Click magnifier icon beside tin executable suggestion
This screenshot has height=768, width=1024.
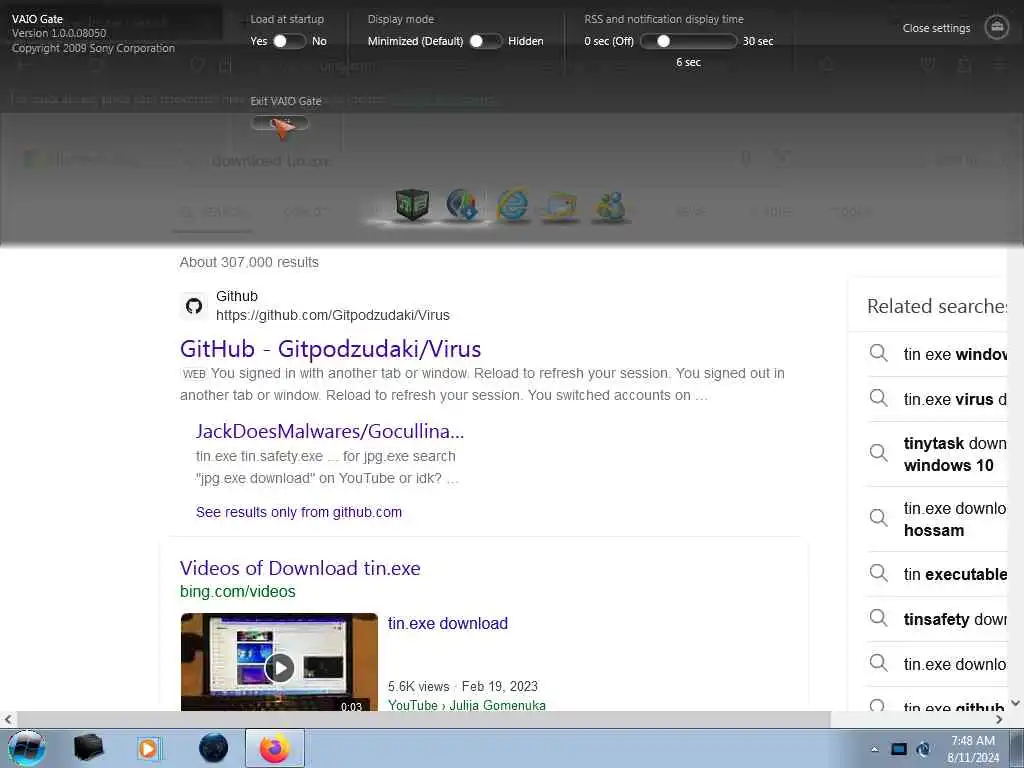coord(878,573)
